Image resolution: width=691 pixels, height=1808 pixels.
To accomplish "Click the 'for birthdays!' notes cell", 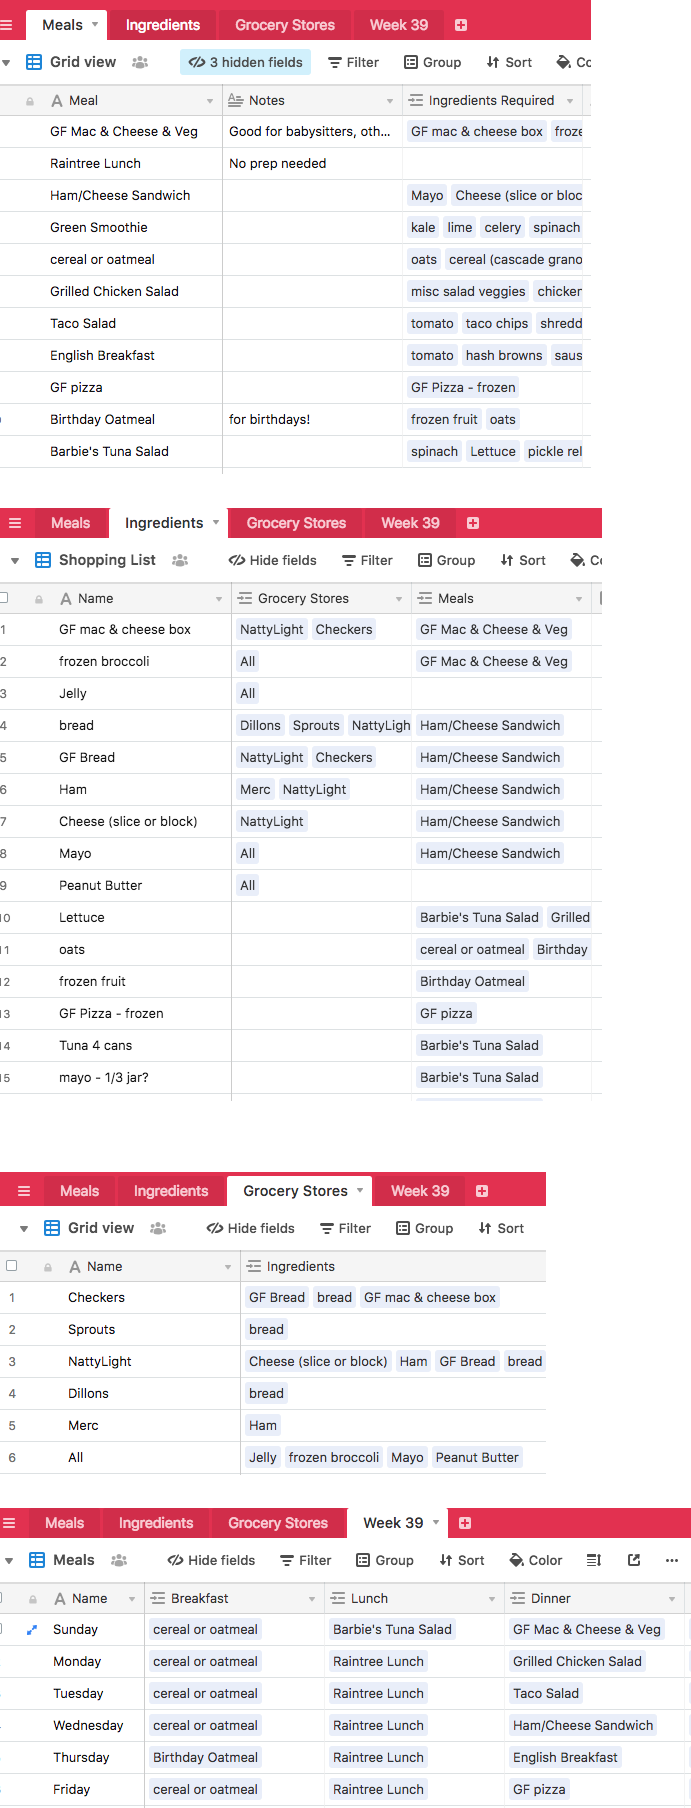I will (x=313, y=420).
